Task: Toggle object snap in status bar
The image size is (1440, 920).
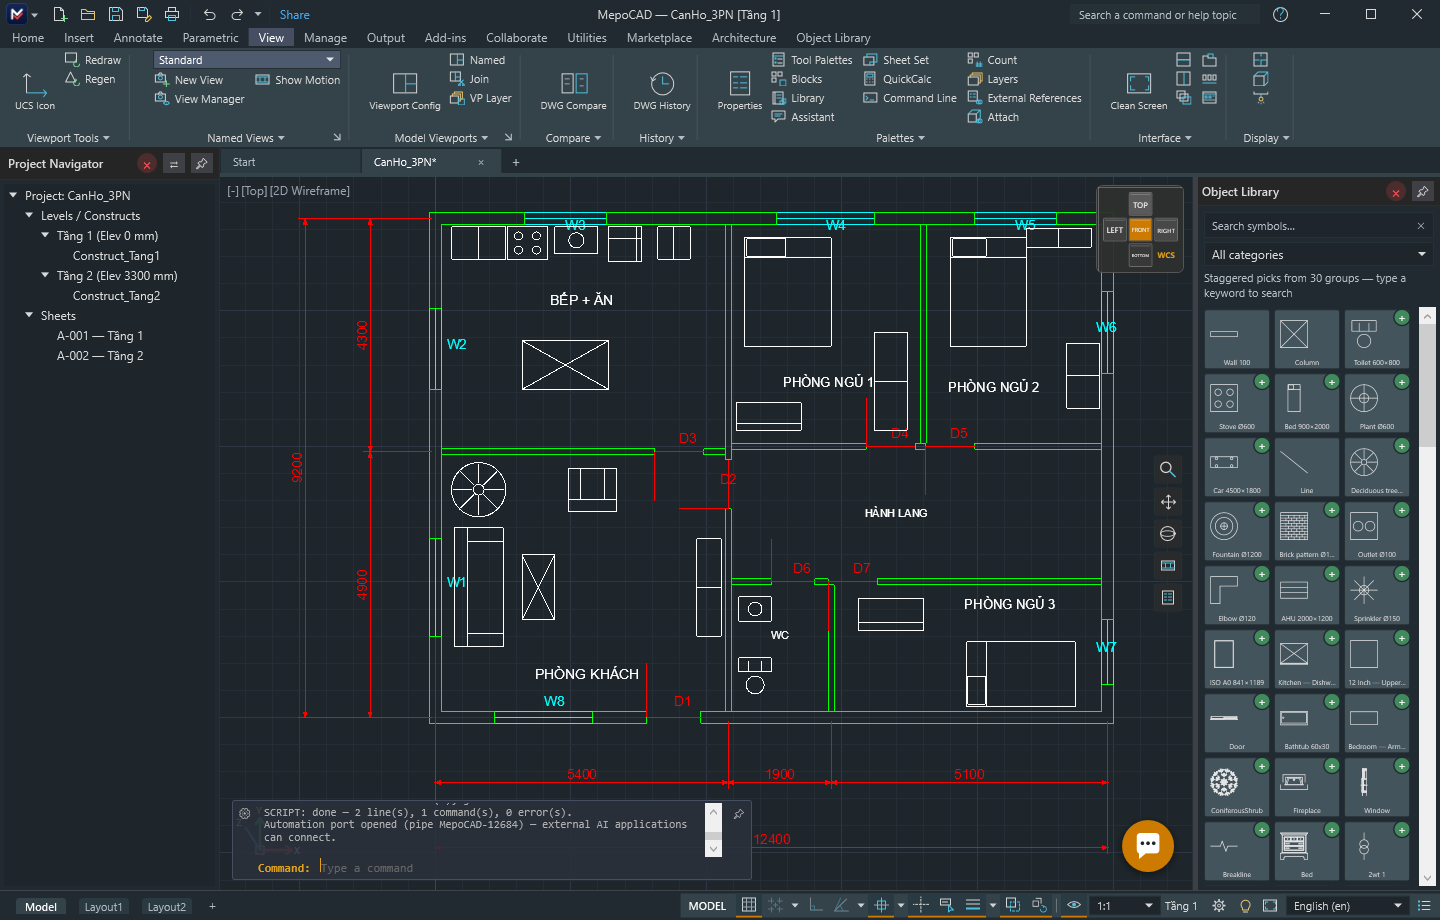Action: [881, 906]
